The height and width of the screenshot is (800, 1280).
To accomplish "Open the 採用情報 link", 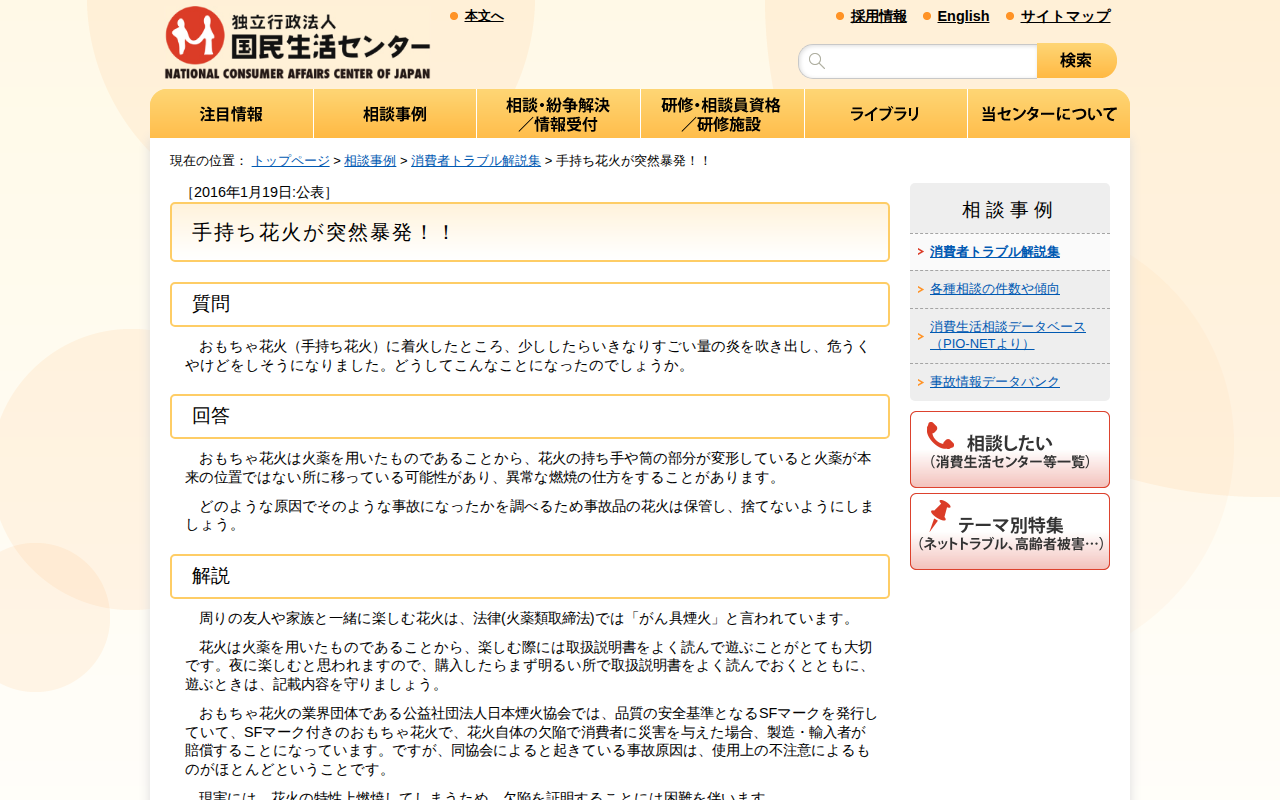I will tap(879, 16).
